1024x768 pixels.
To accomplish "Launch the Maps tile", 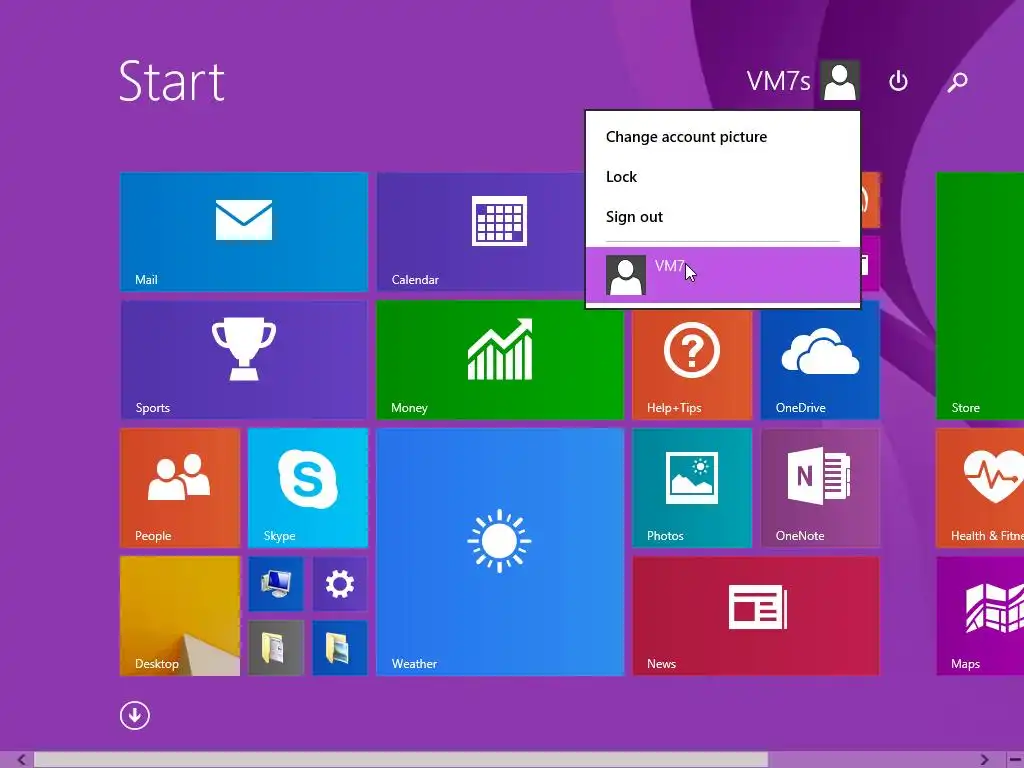I will [x=980, y=615].
